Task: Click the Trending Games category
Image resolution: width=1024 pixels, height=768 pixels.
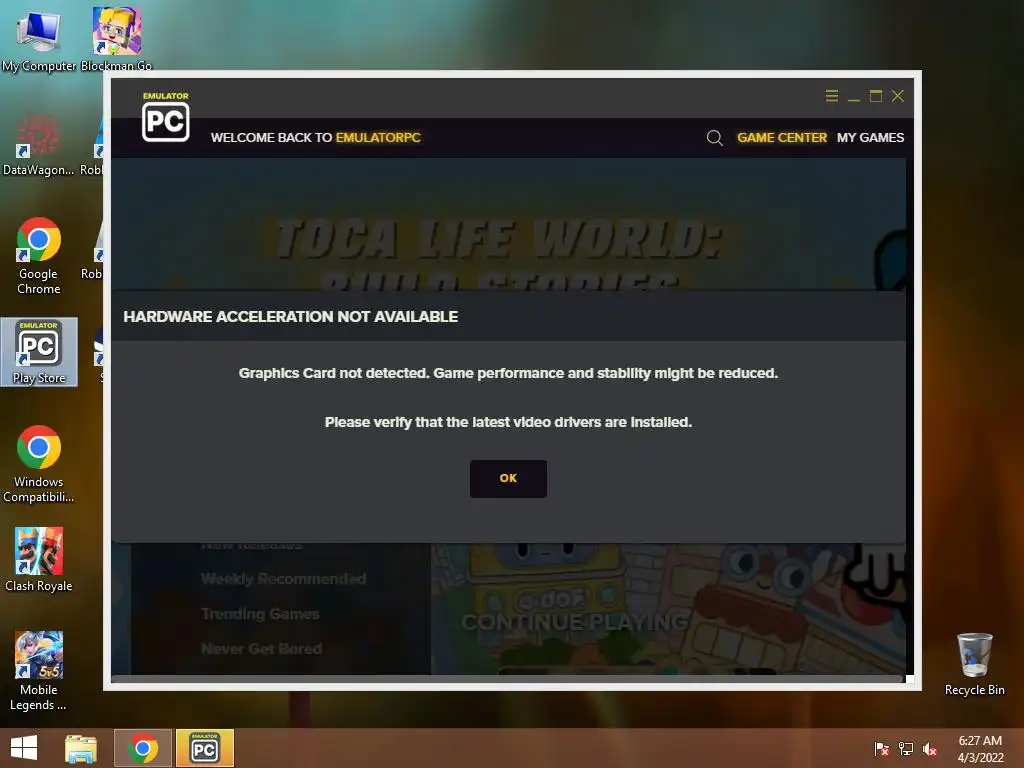Action: (260, 614)
